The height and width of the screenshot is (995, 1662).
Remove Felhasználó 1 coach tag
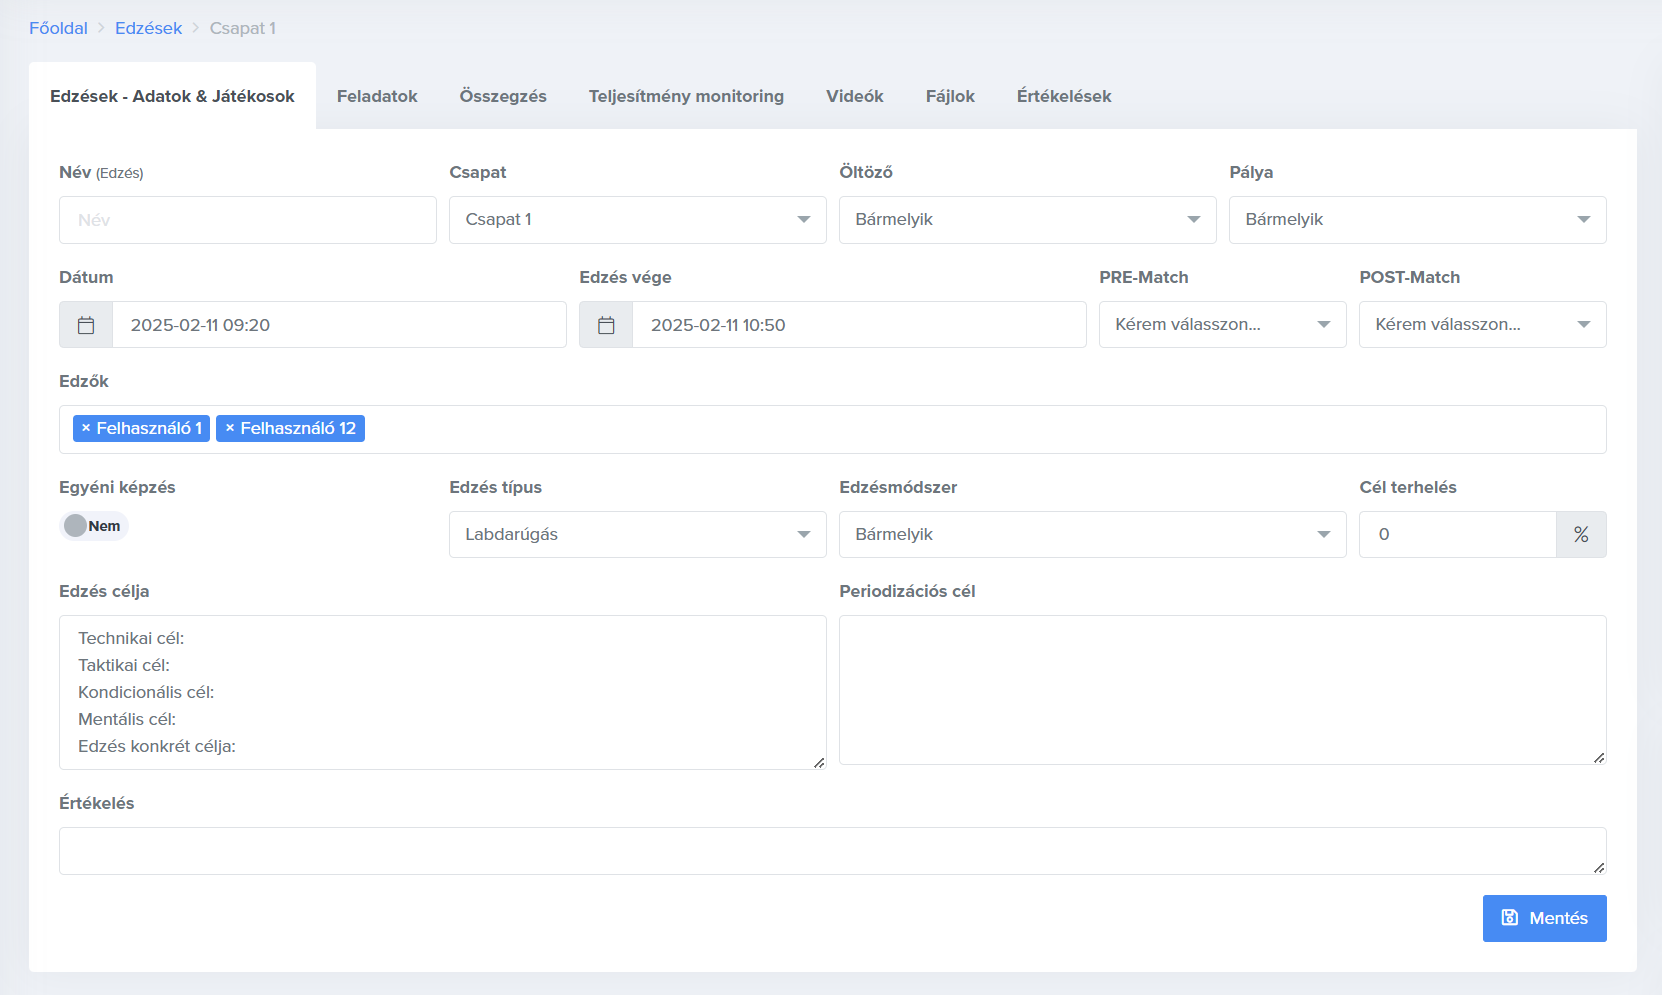coord(86,428)
